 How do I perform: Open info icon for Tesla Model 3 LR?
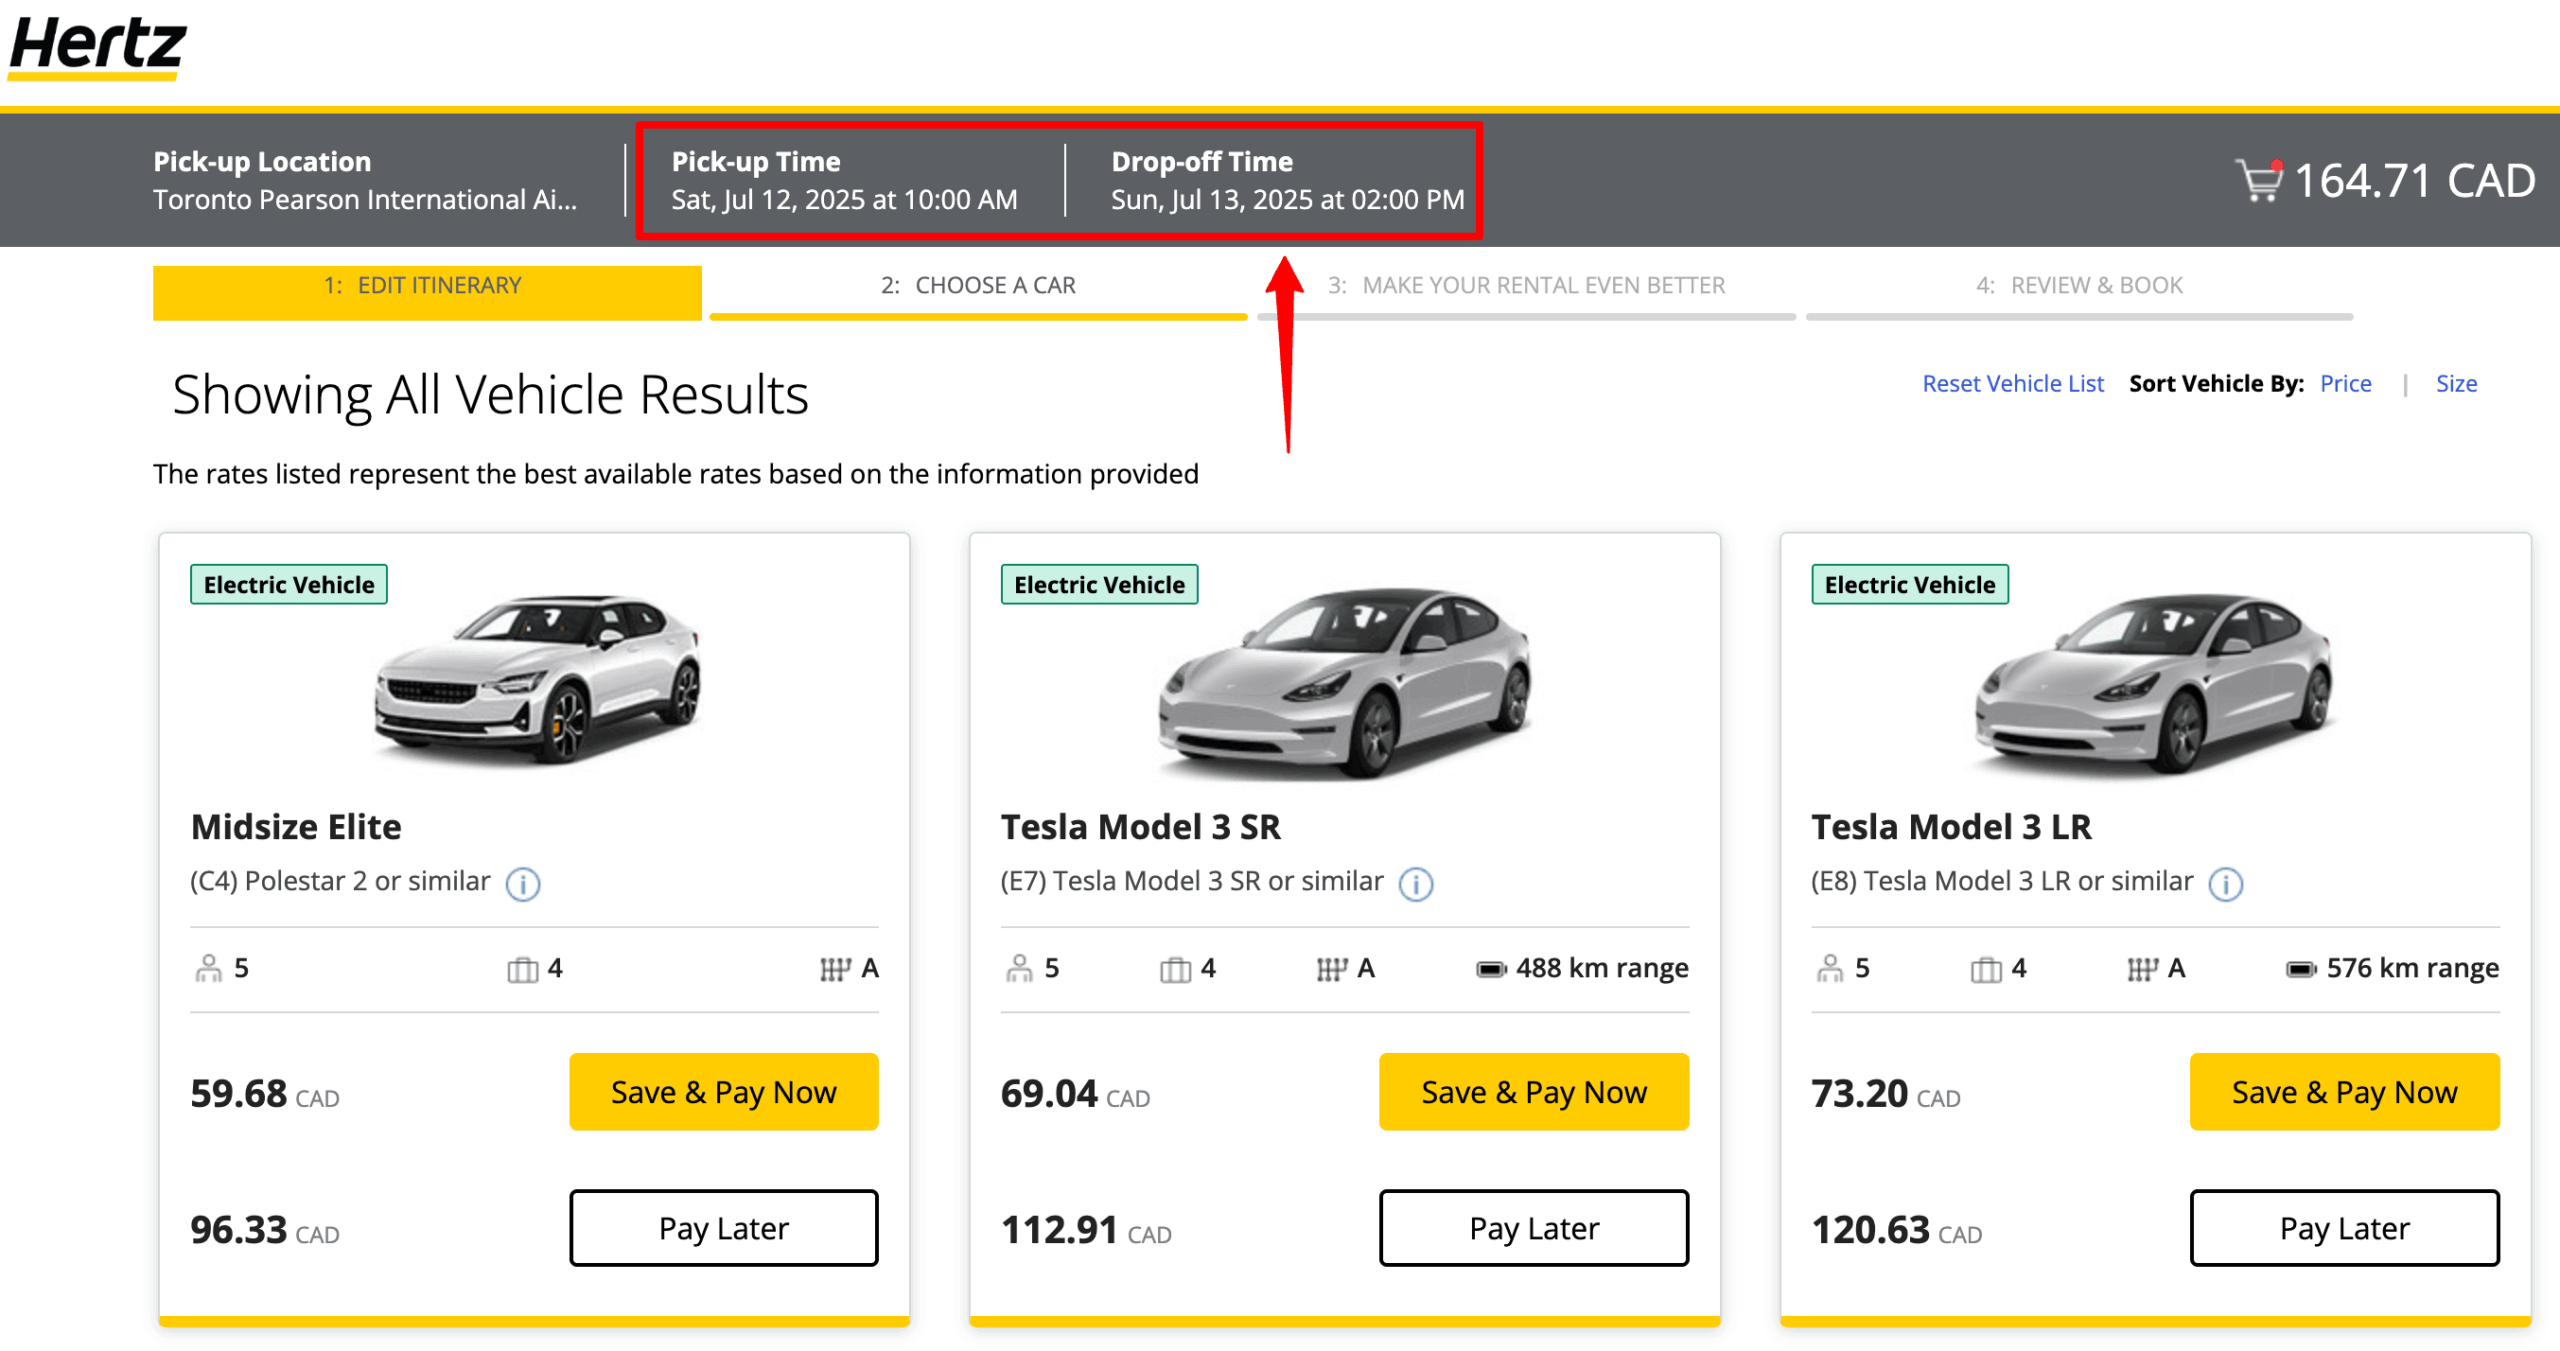[x=2225, y=883]
